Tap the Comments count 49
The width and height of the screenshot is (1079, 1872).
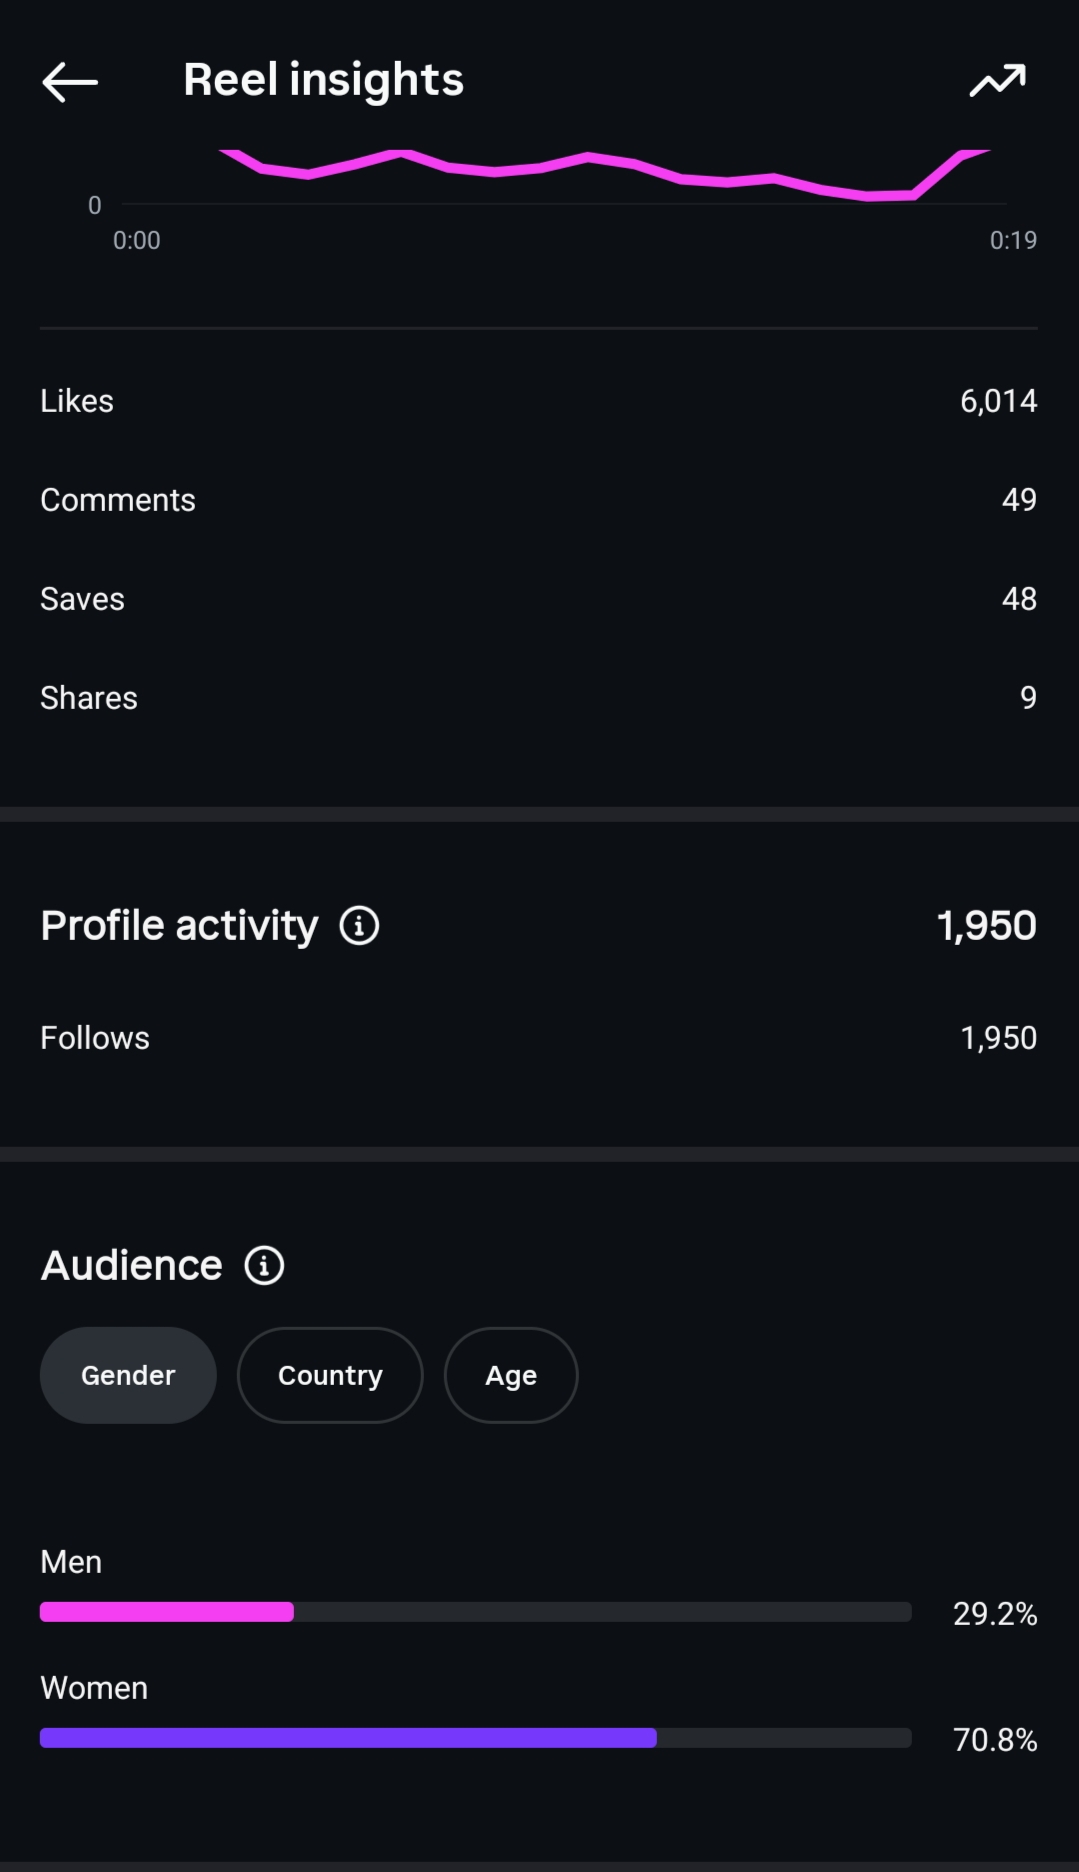tap(1019, 500)
